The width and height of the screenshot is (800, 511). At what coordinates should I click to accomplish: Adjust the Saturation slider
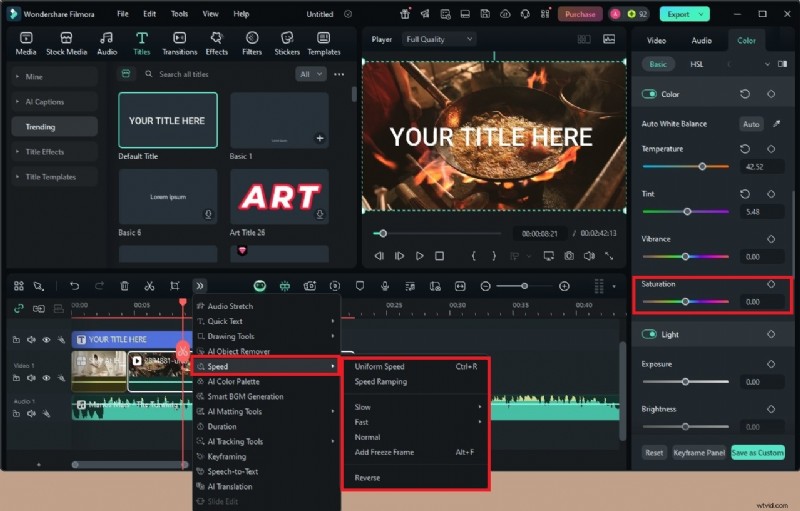(685, 301)
